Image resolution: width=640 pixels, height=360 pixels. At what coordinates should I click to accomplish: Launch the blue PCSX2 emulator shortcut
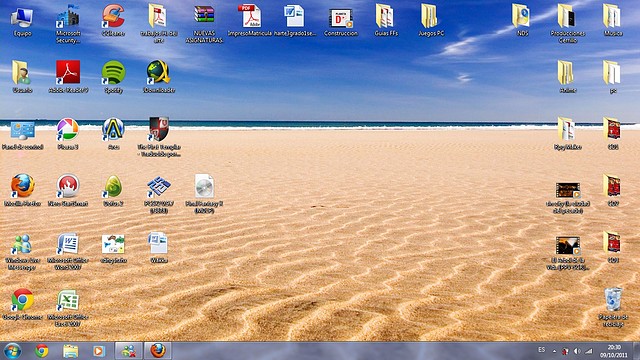(x=158, y=187)
